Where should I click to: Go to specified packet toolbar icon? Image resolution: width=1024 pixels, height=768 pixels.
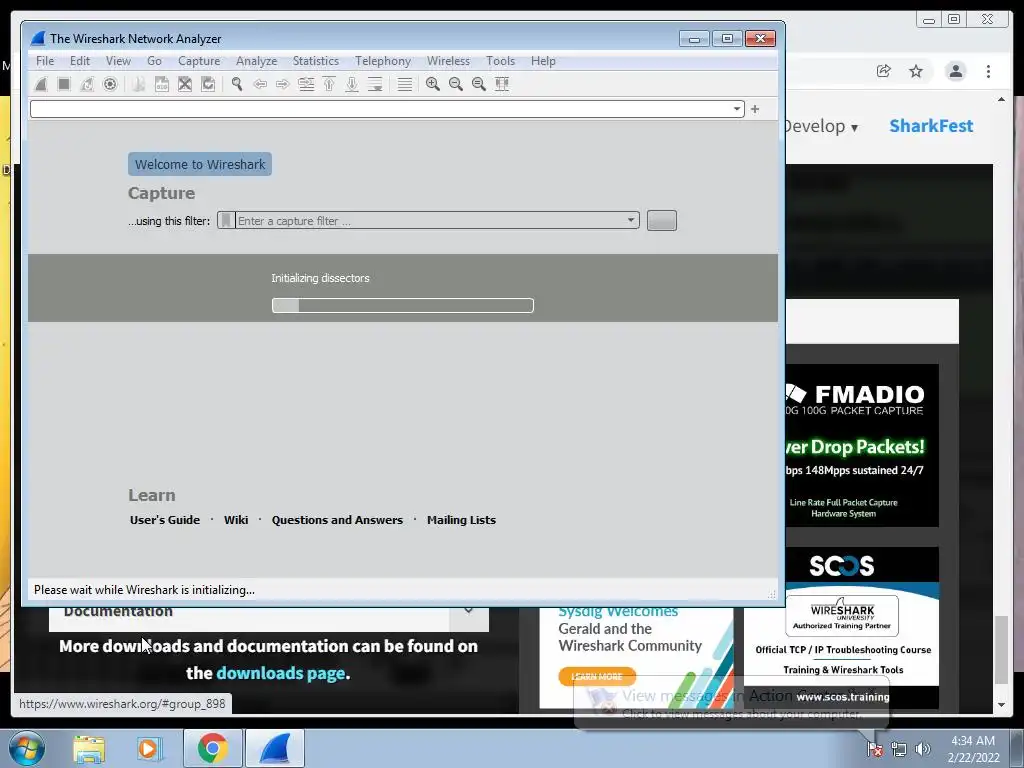(306, 84)
